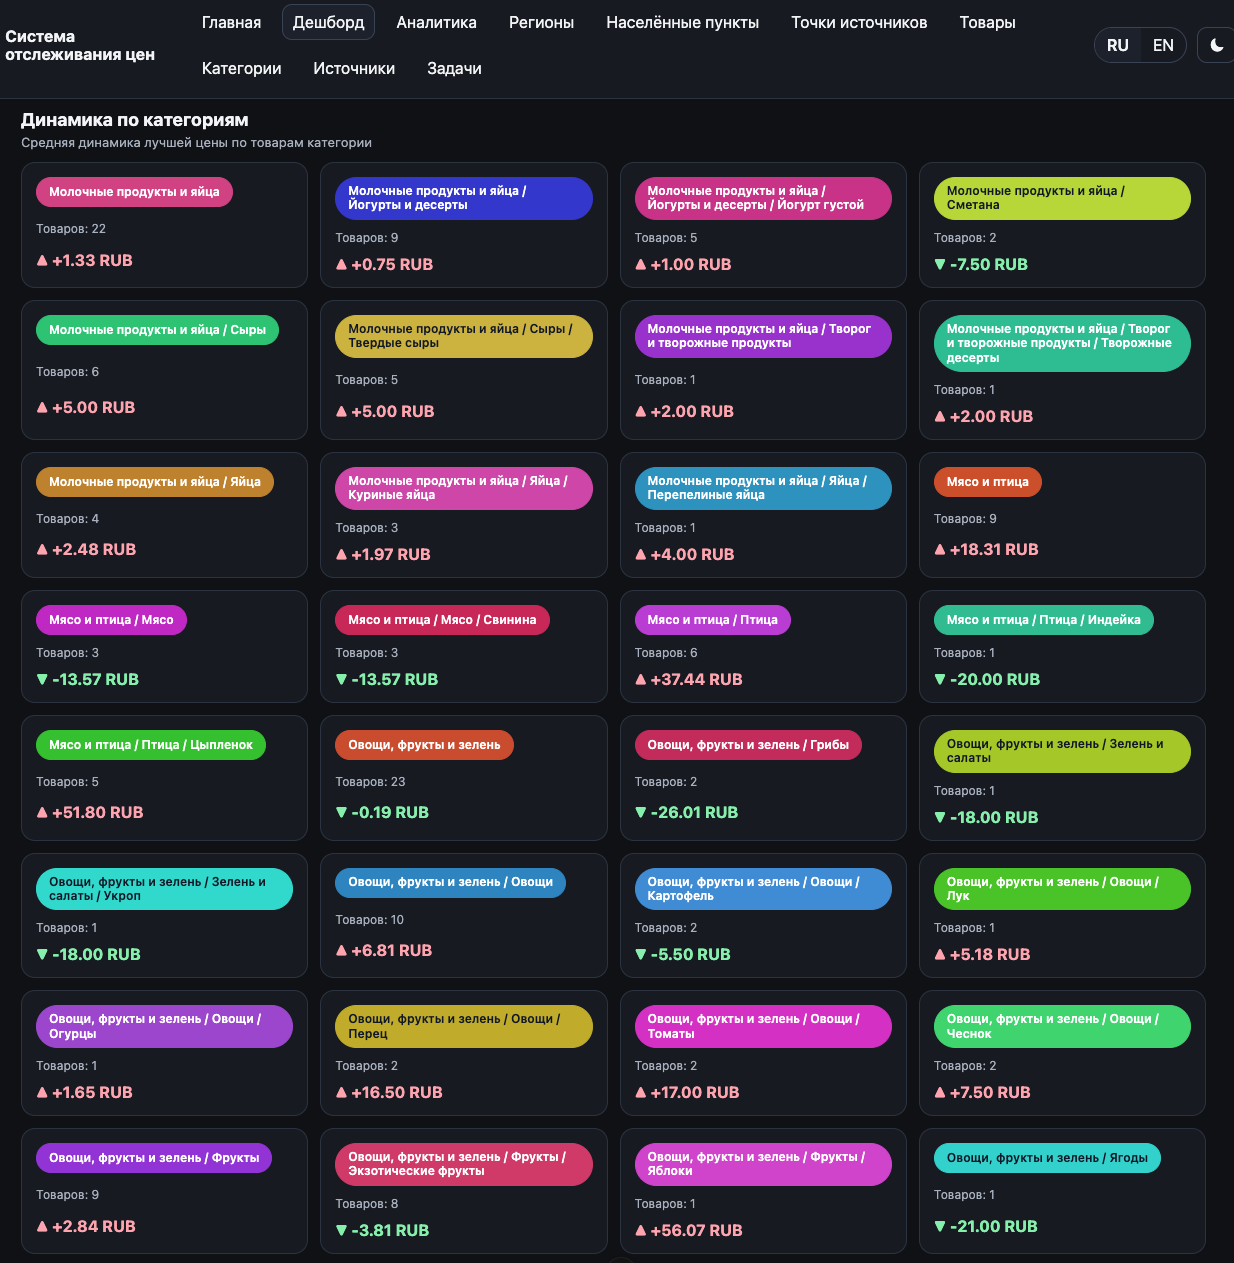Select the Молочные продукты и яйца / Сыры tag
1234x1263 pixels.
[157, 330]
